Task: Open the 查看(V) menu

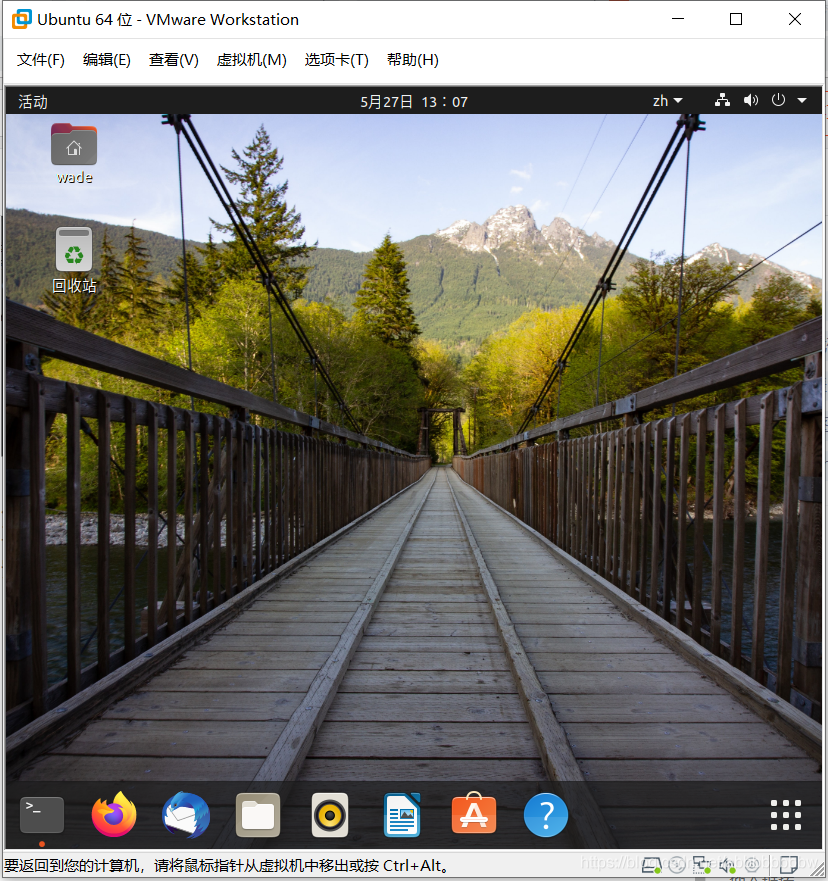Action: [173, 60]
